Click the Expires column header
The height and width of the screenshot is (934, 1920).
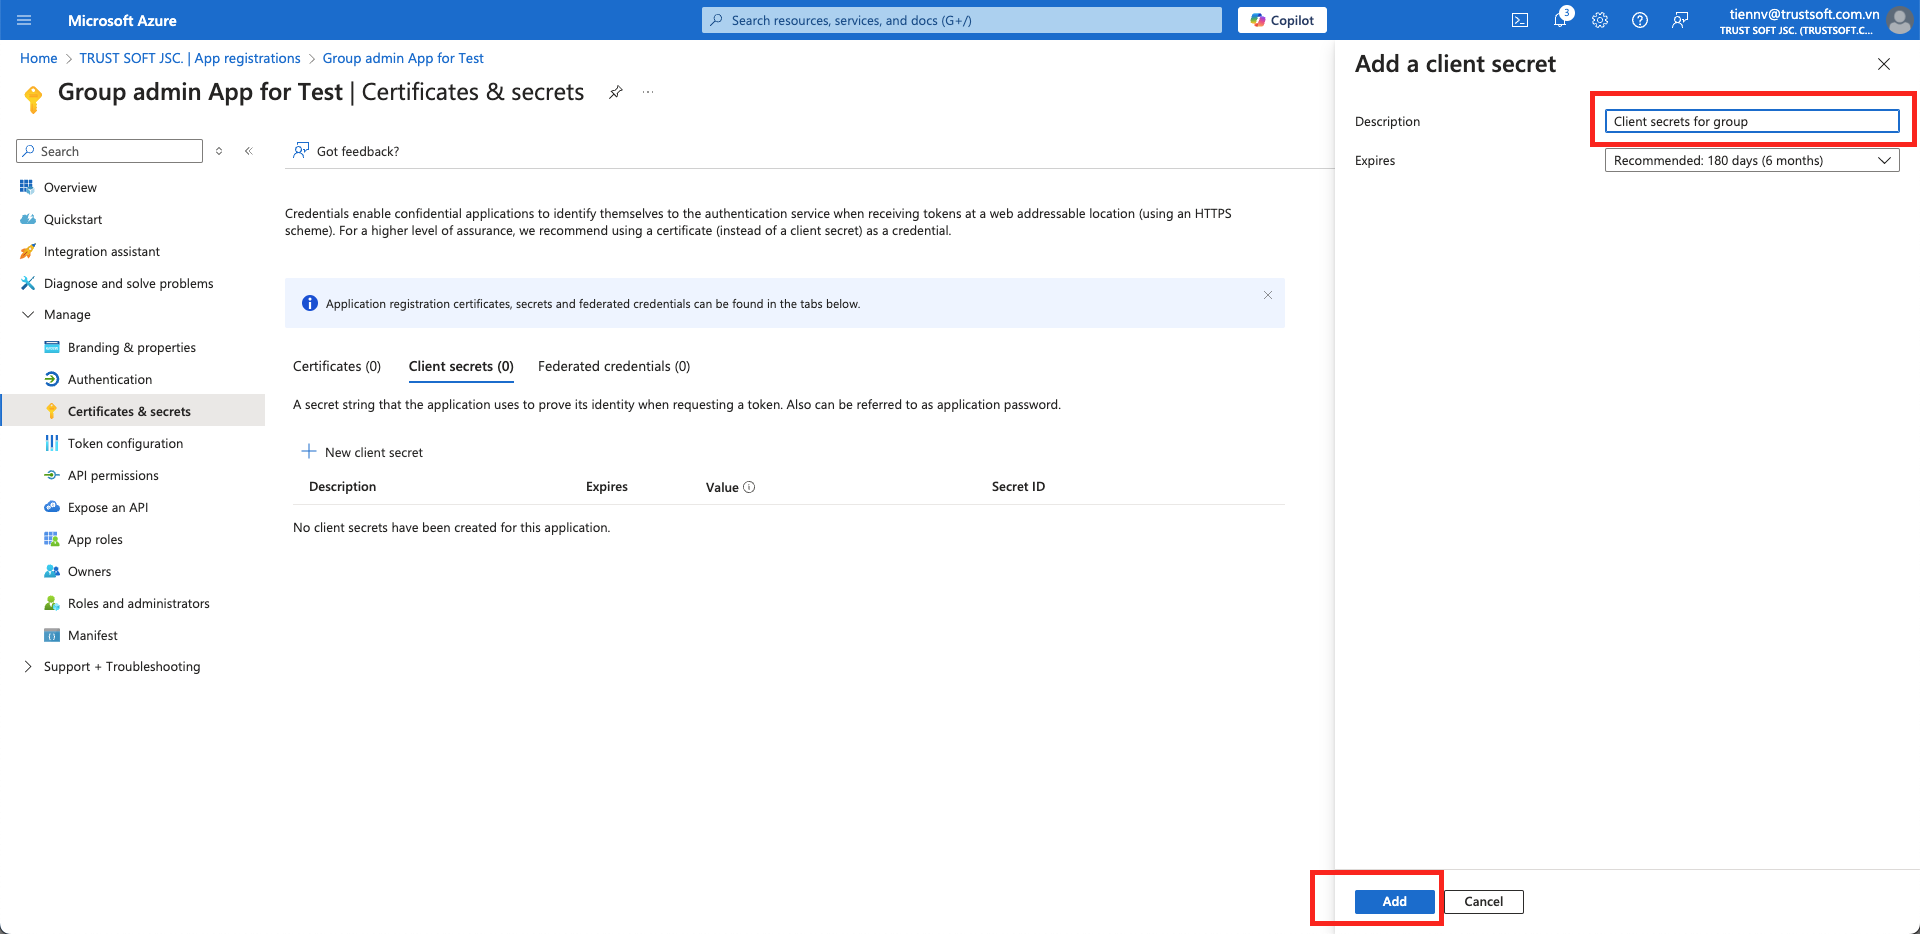click(x=607, y=487)
